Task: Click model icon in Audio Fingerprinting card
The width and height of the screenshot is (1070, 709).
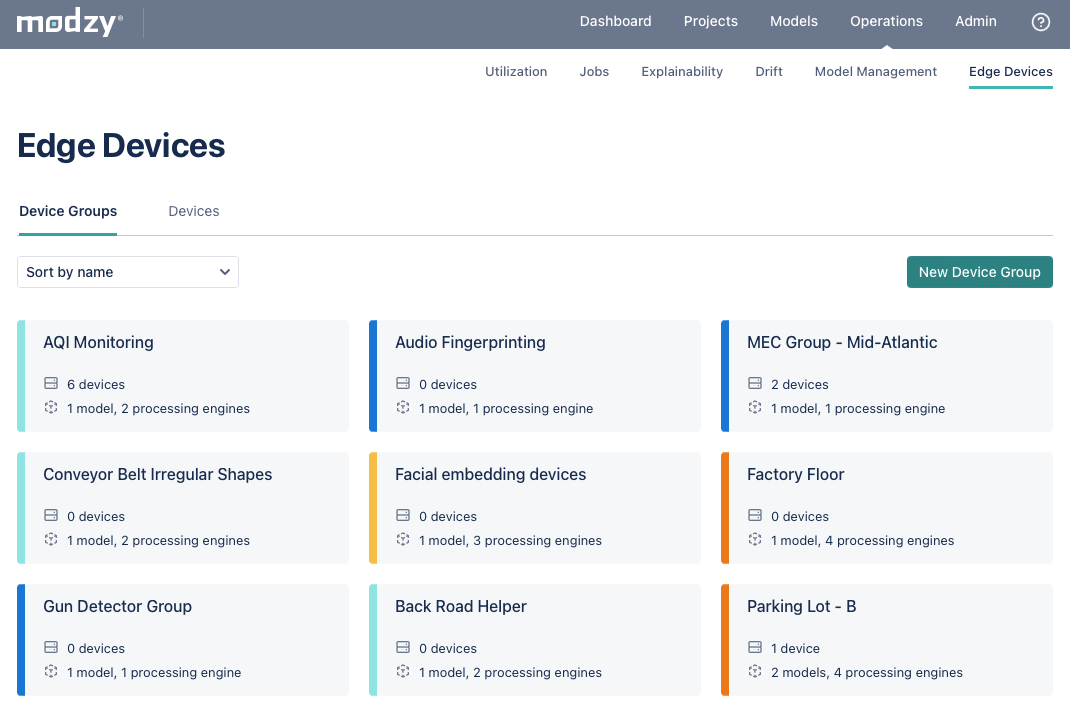Action: pos(403,407)
